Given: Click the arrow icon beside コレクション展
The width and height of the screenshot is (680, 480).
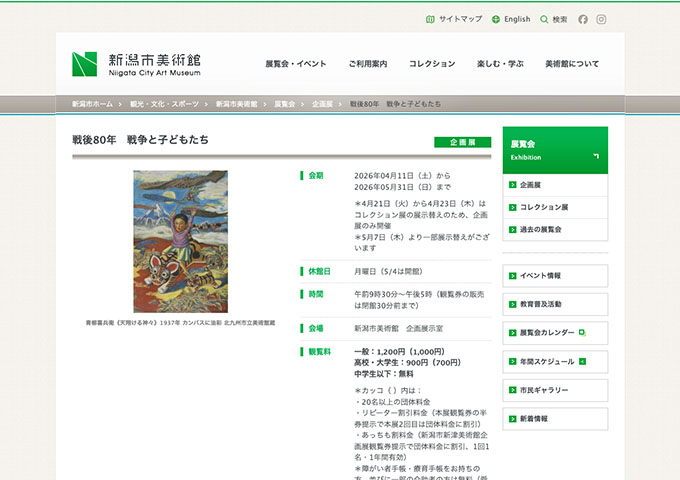Looking at the screenshot, I should [x=513, y=207].
